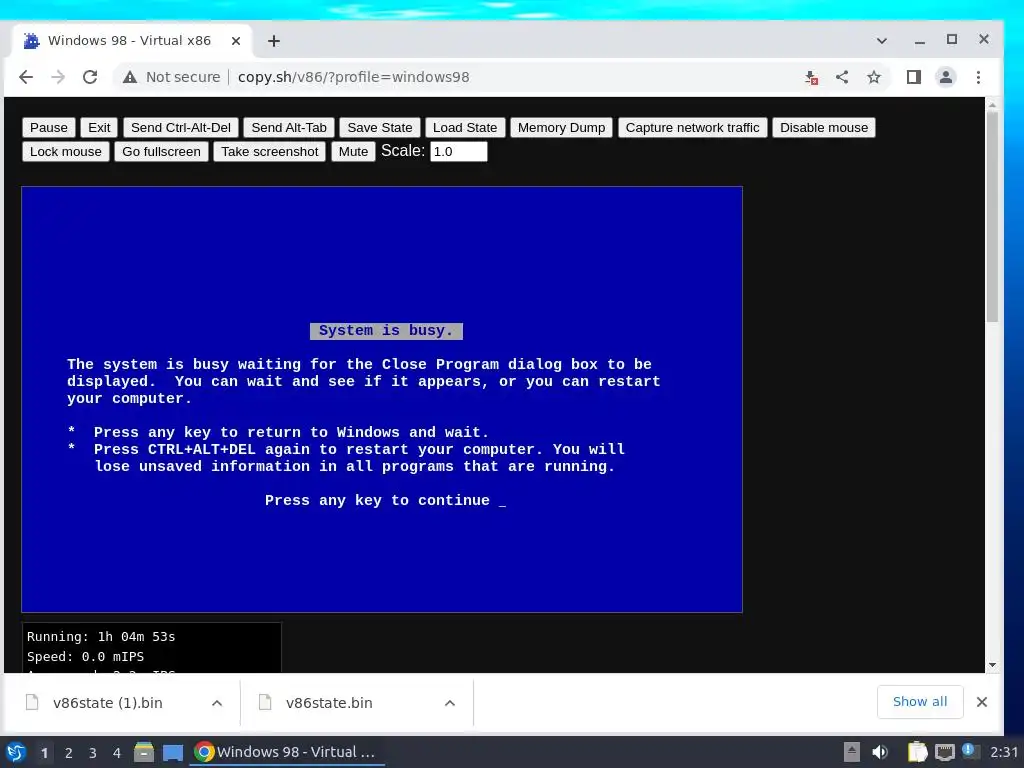
Task: Send Ctrl-Alt-Del to the emulator
Action: pos(181,127)
